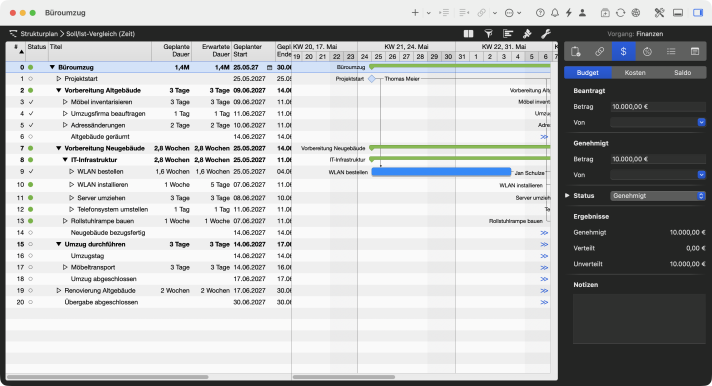Click the lightning bolt icon
The width and height of the screenshot is (712, 386).
click(x=569, y=13)
